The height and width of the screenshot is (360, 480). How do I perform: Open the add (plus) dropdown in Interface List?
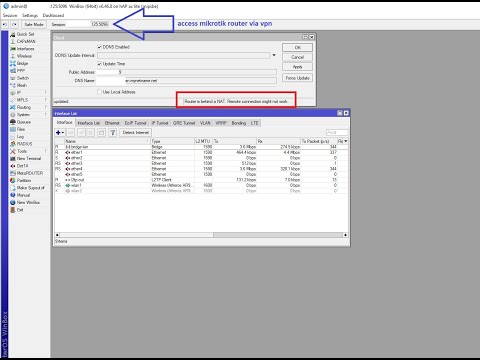point(60,133)
